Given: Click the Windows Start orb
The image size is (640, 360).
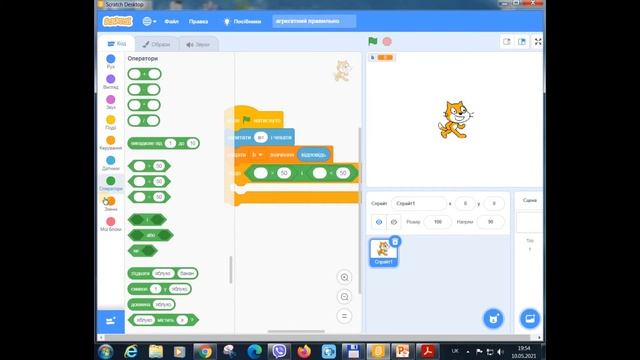Looking at the screenshot, I should point(105,351).
